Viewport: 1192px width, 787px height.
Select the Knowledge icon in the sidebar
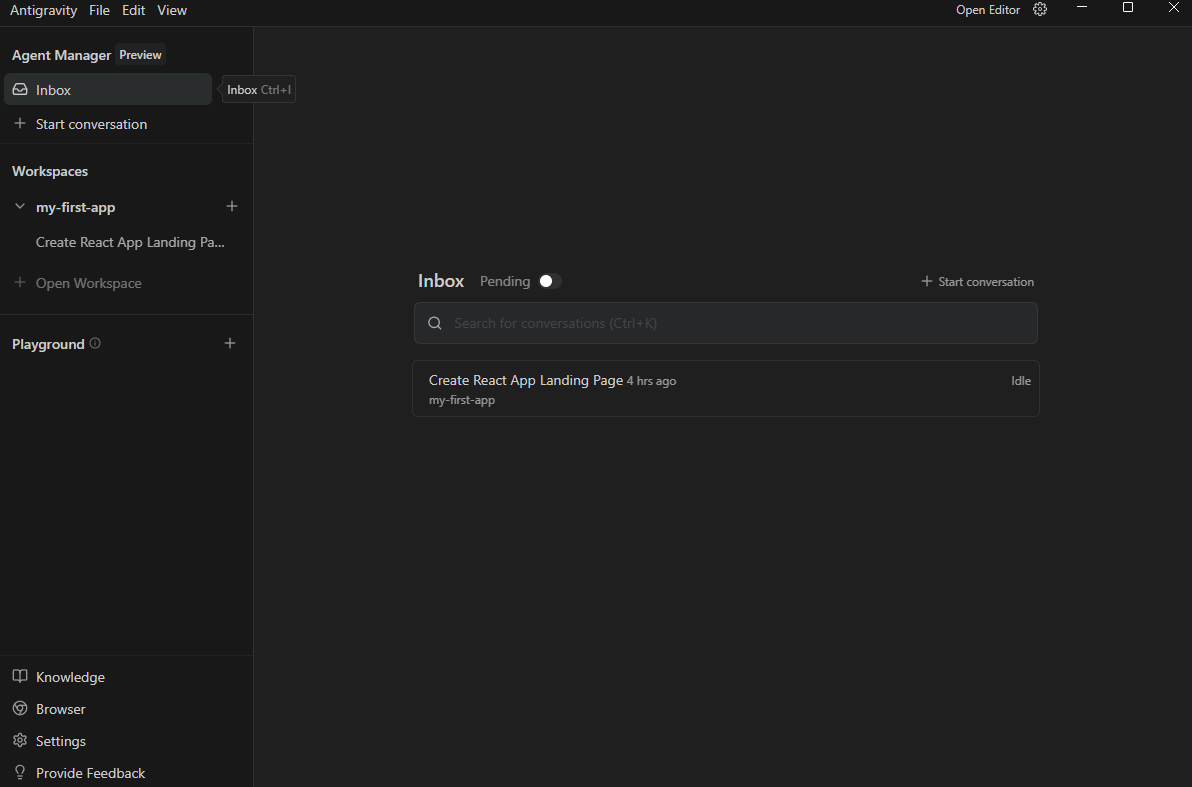(20, 677)
